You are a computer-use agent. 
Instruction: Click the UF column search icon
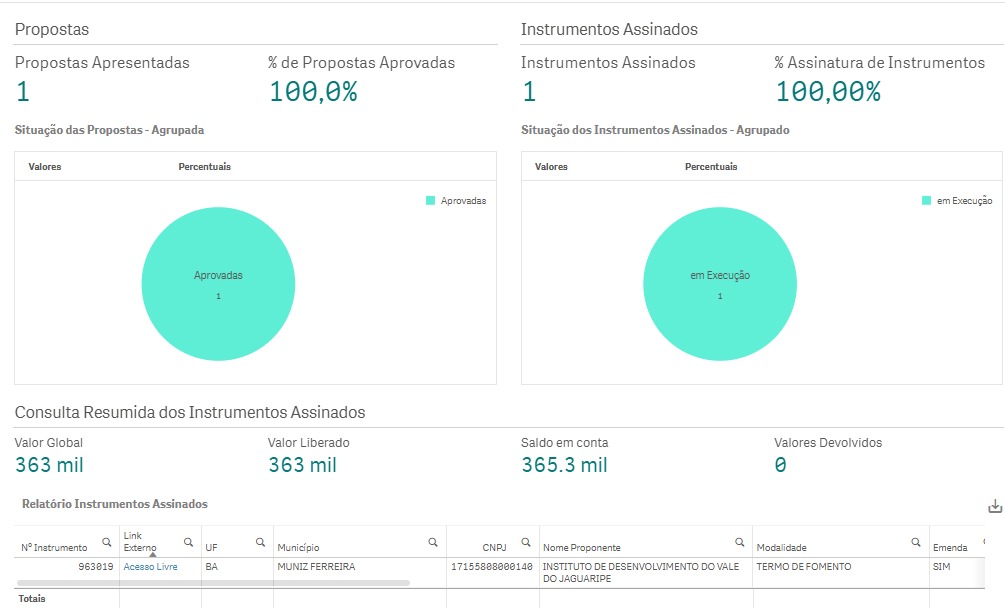tap(260, 542)
